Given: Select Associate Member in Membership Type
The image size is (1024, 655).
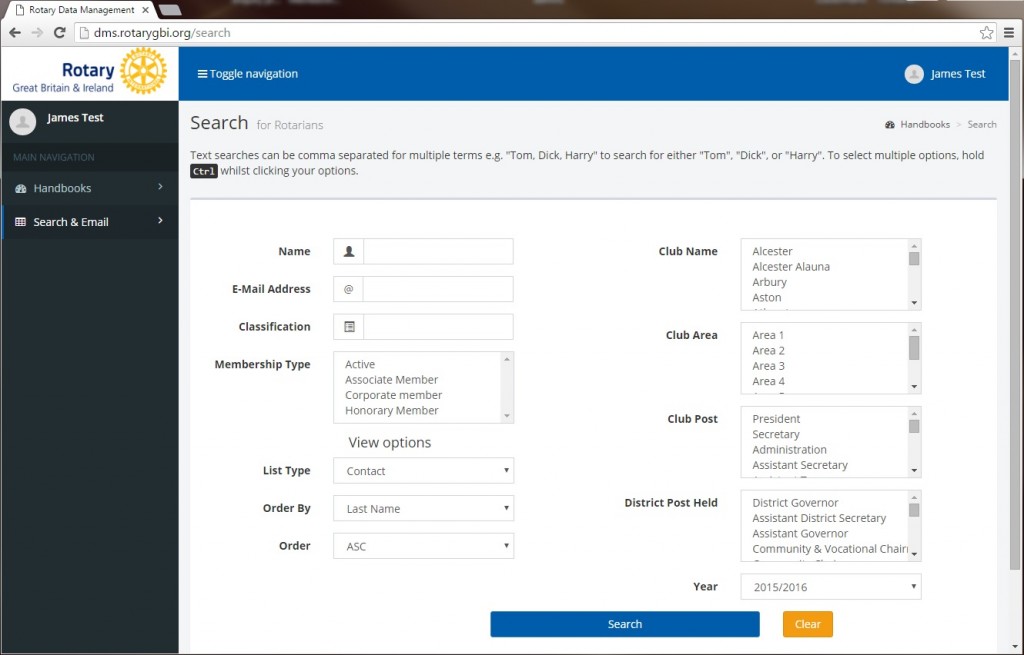Looking at the screenshot, I should pyautogui.click(x=391, y=379).
